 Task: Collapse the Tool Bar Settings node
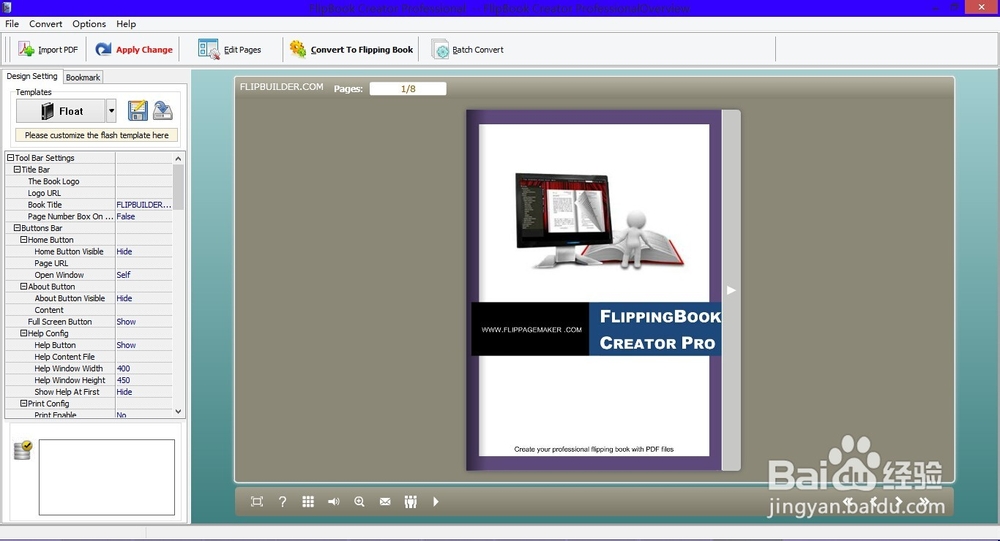[10, 158]
